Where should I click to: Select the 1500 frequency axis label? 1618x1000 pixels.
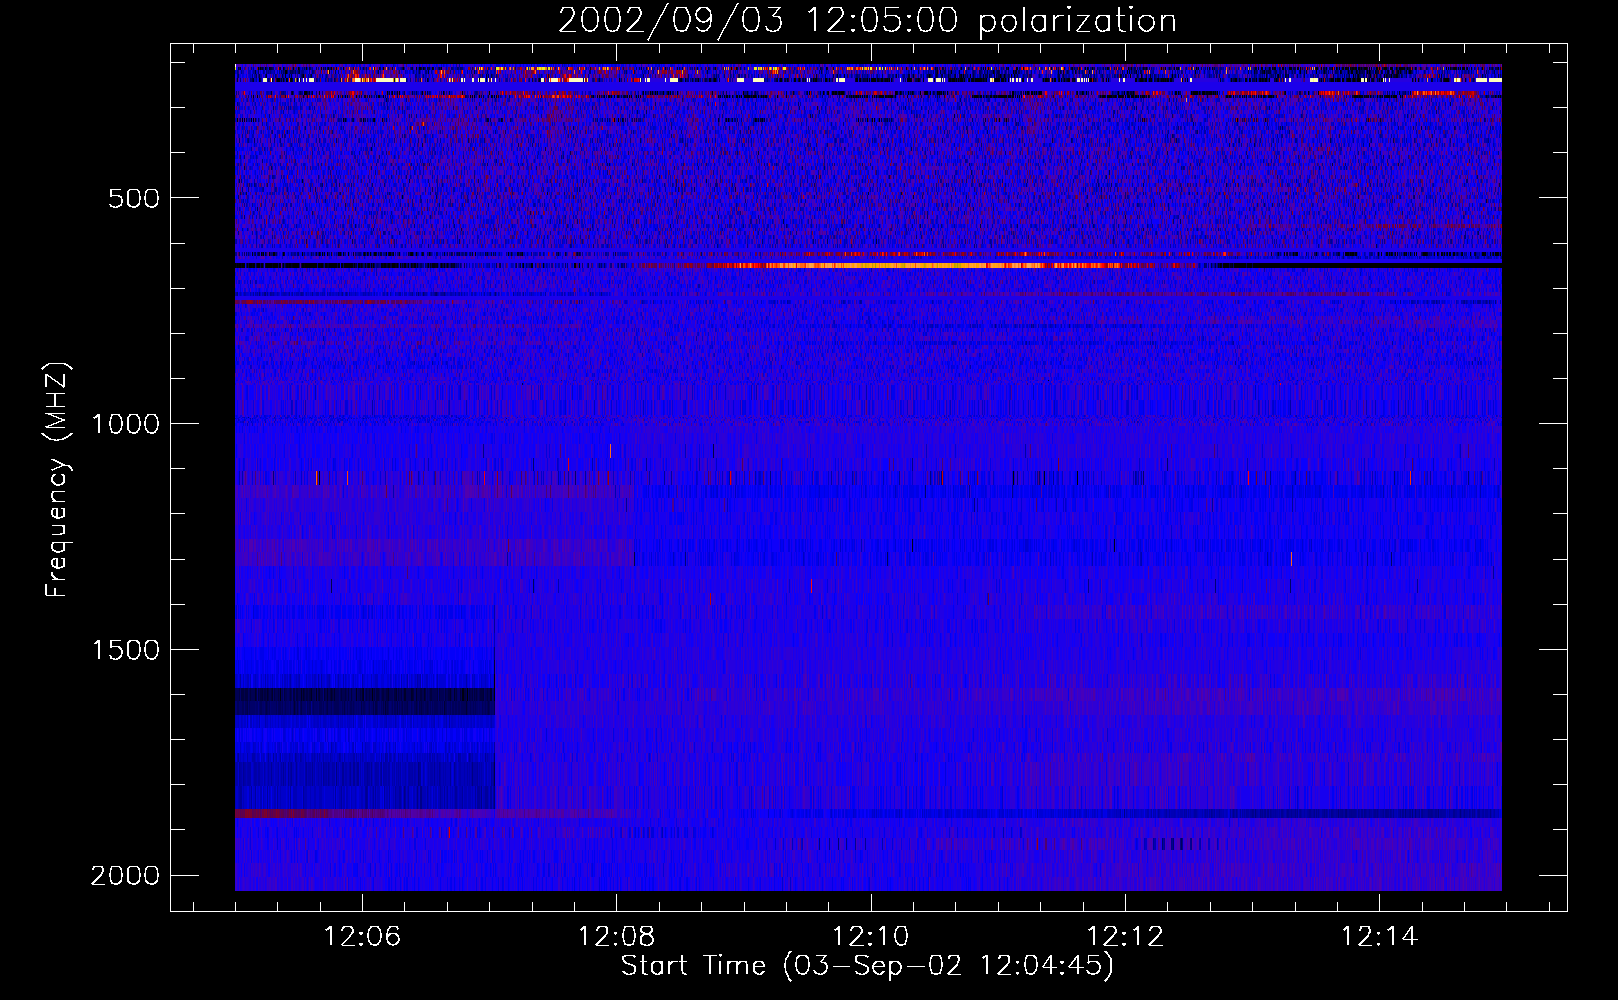pyautogui.click(x=126, y=650)
